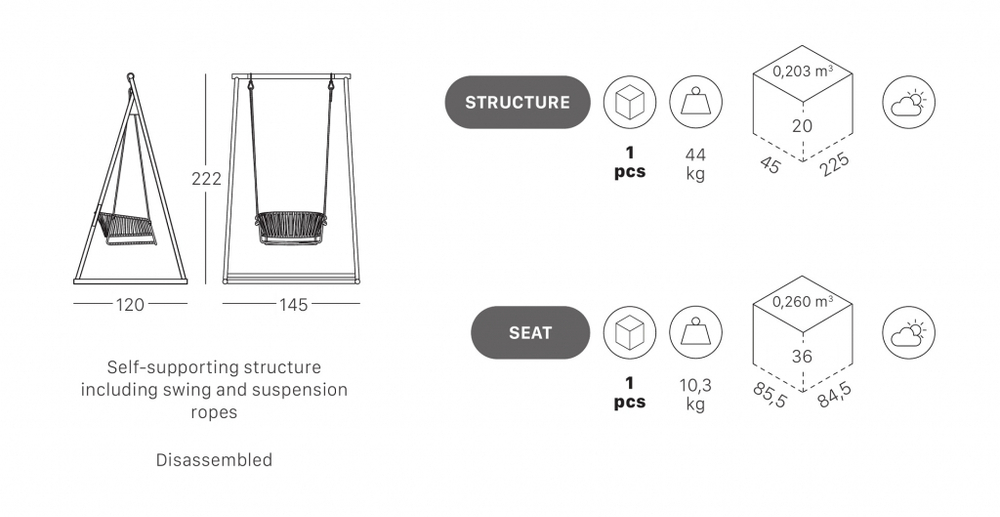Click the package cube icon beside SEAT
The height and width of the screenshot is (517, 1000).
[x=630, y=332]
